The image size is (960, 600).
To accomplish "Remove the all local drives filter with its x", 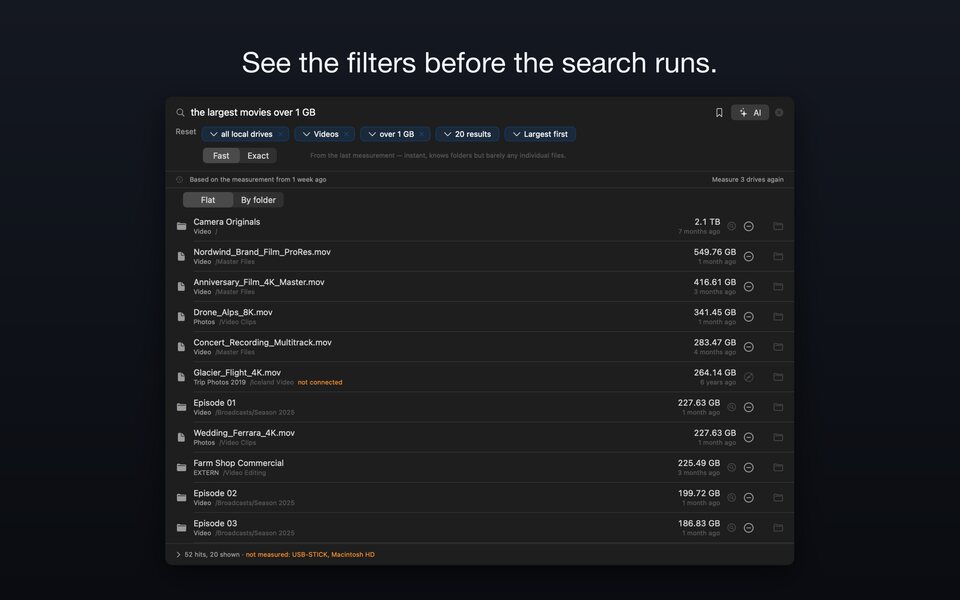I will (x=281, y=134).
